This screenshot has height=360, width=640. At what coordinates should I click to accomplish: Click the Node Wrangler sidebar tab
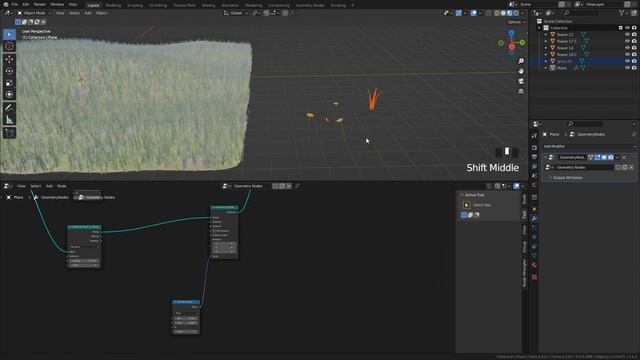point(524,273)
